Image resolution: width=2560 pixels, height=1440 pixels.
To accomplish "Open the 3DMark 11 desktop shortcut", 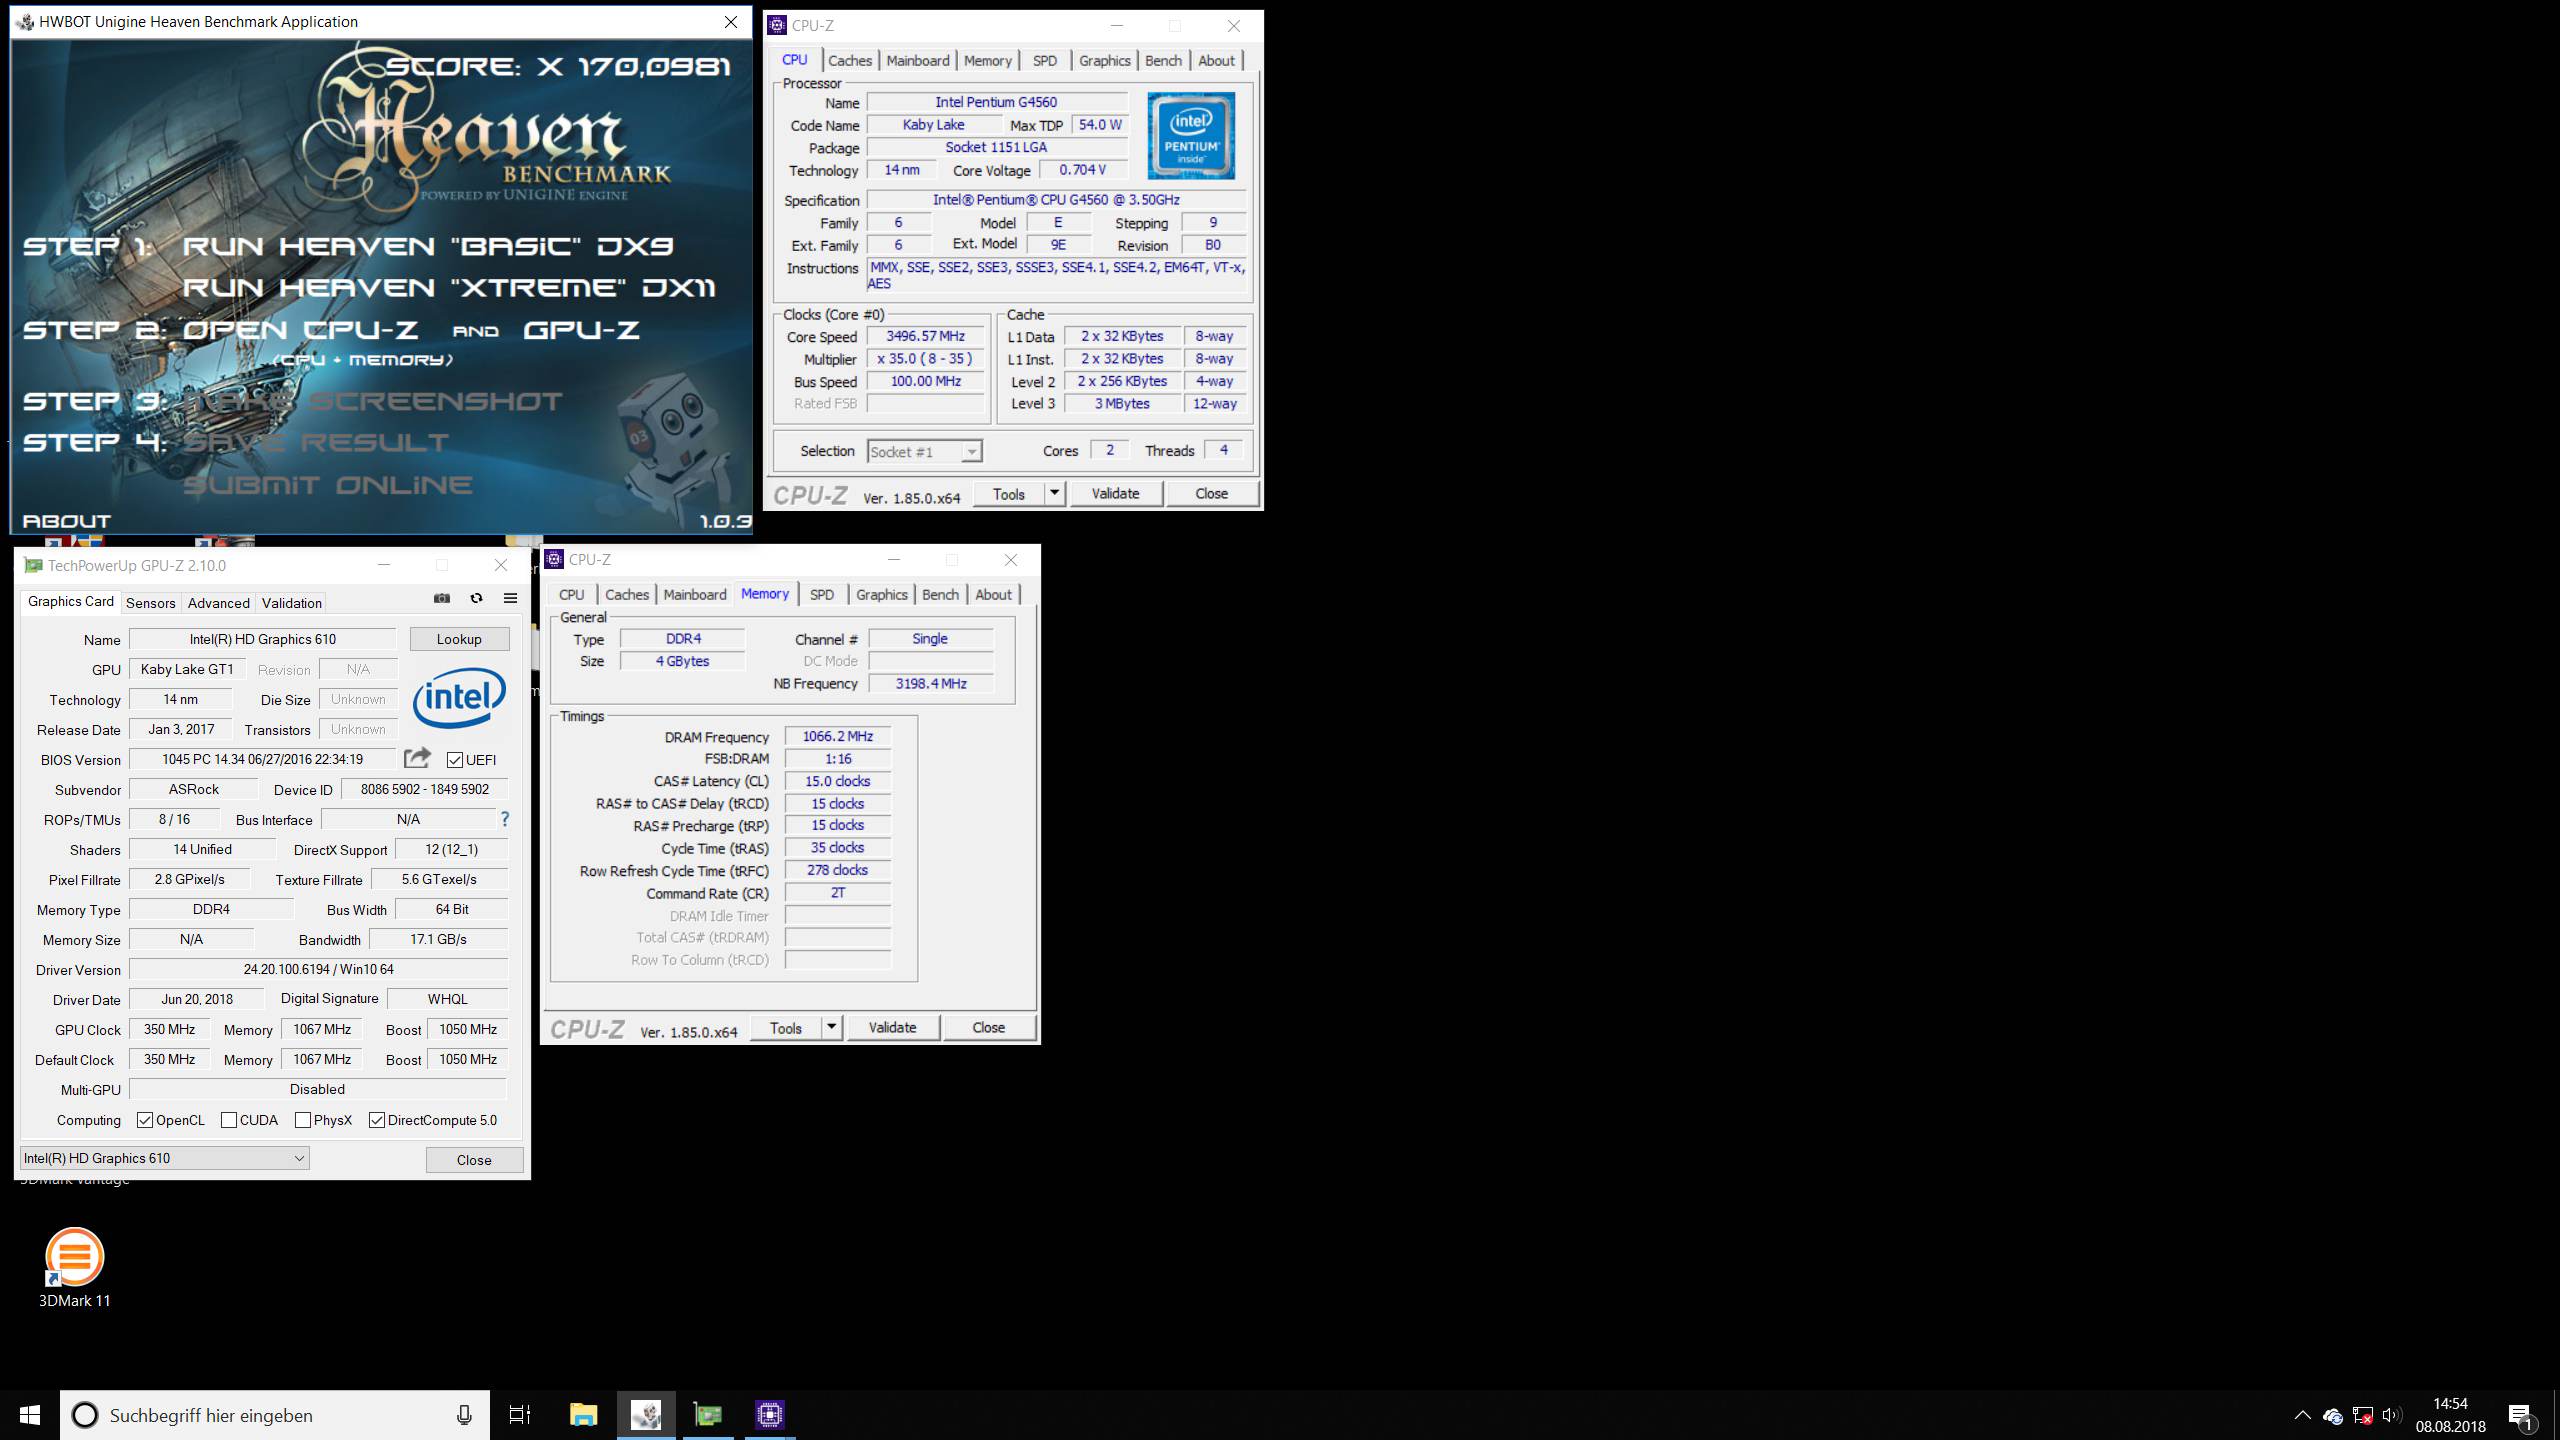I will pos(75,1267).
